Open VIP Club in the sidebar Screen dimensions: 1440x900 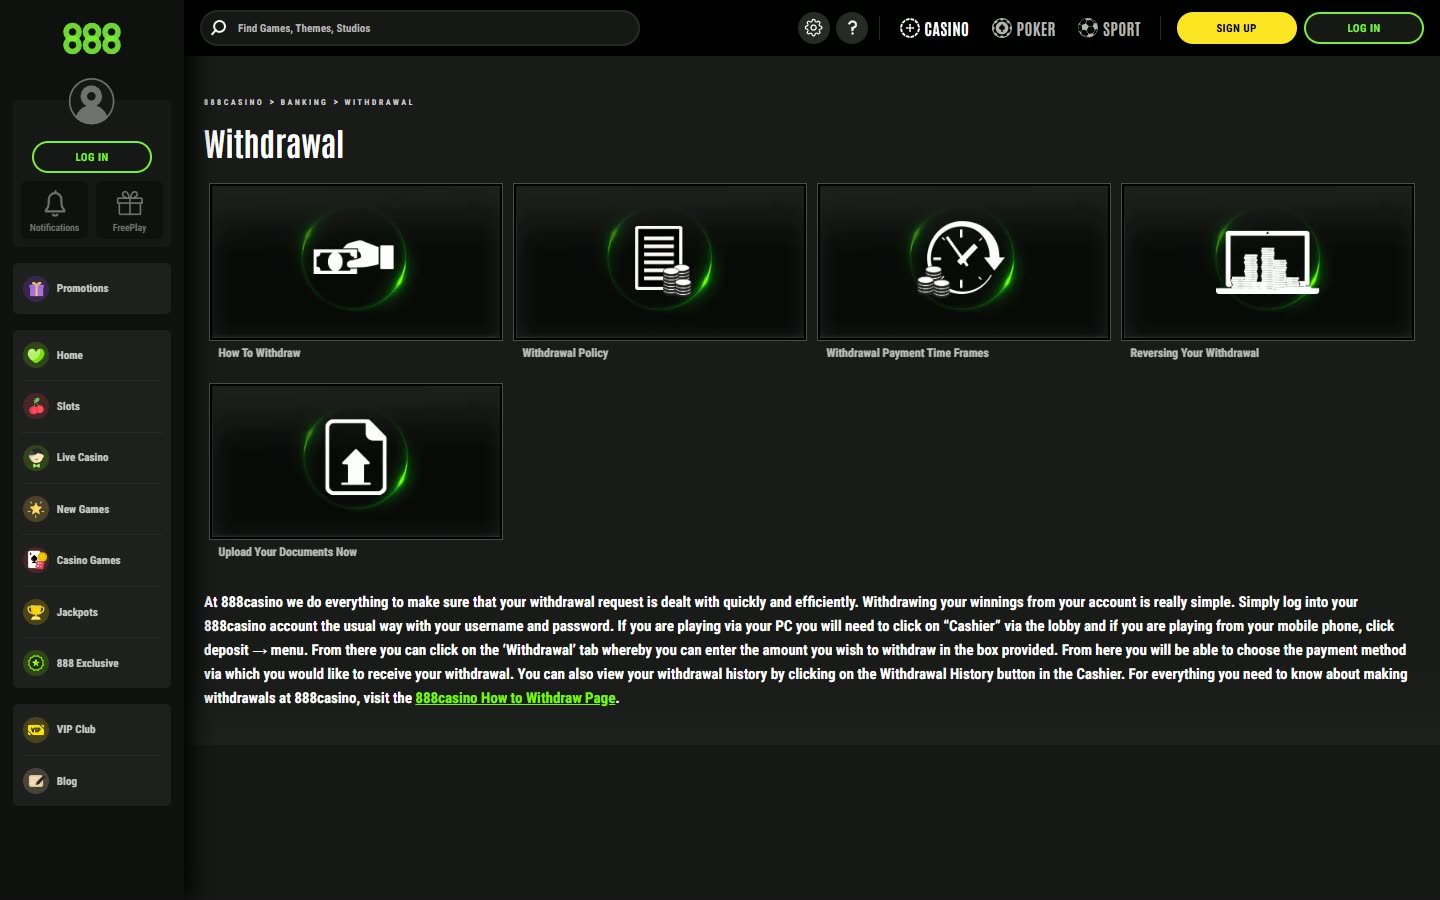[92, 729]
